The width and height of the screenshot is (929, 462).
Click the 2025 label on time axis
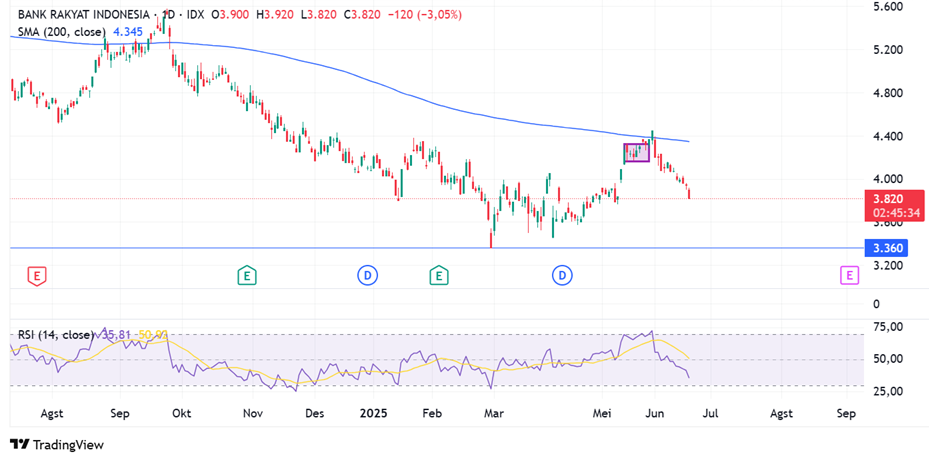pos(372,412)
